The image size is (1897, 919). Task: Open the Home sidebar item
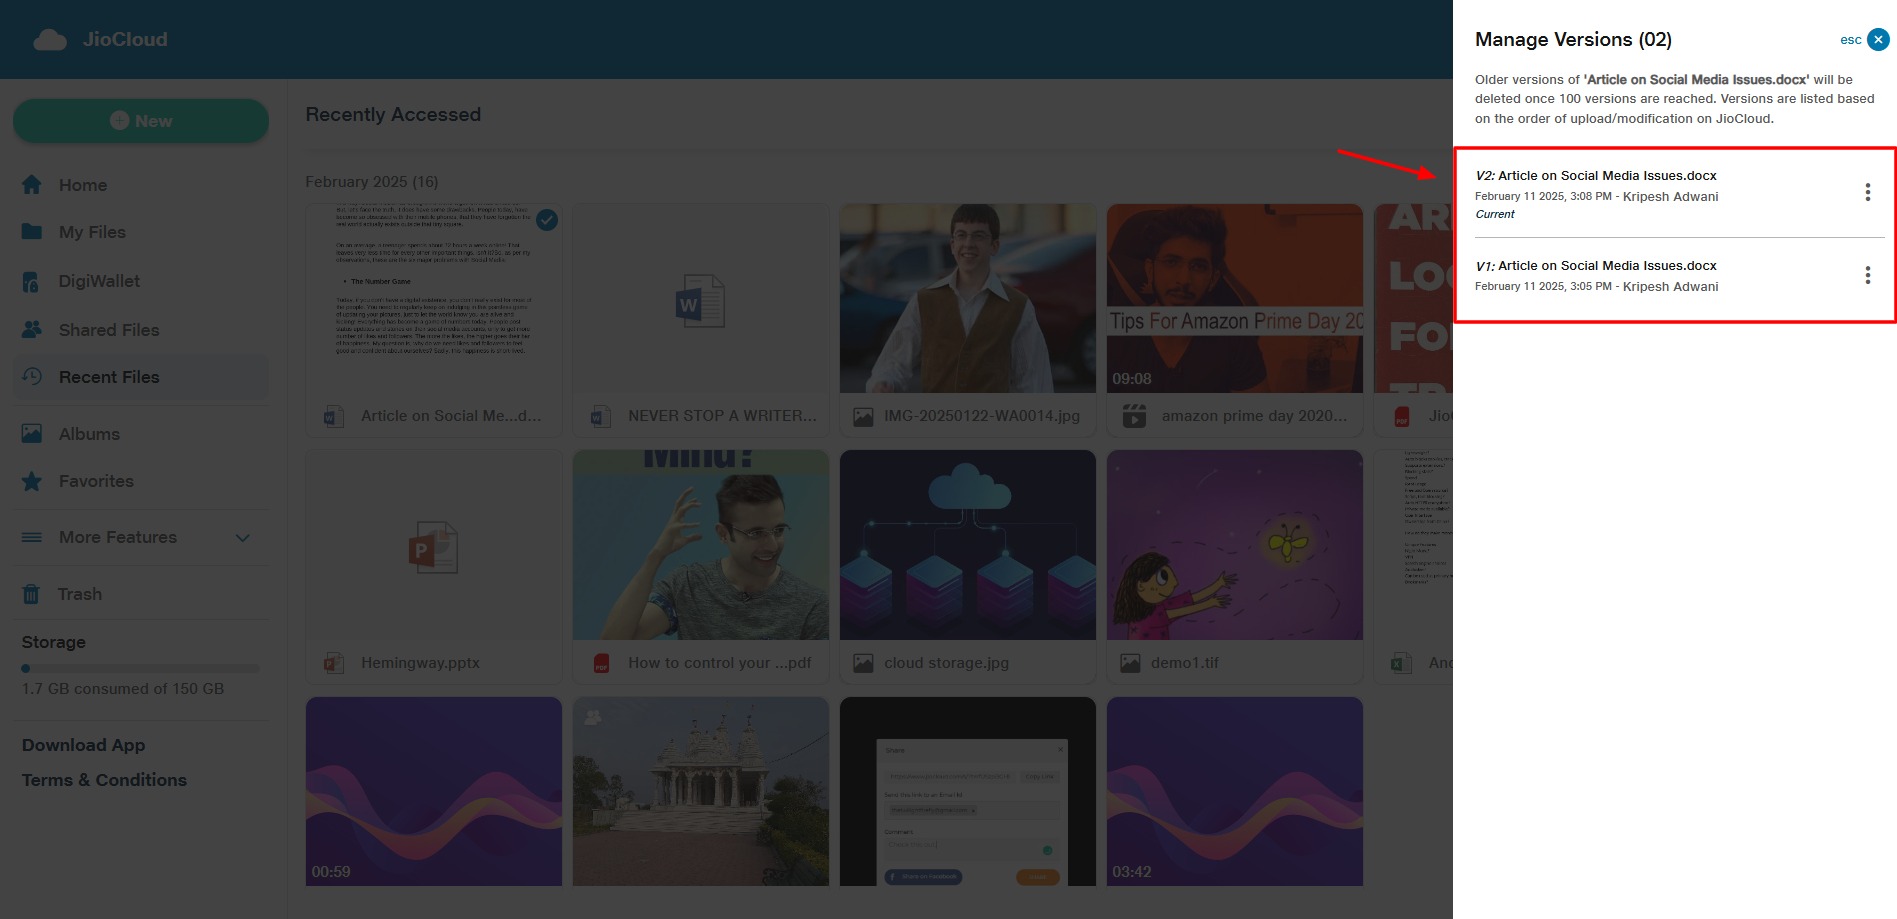[x=82, y=185]
